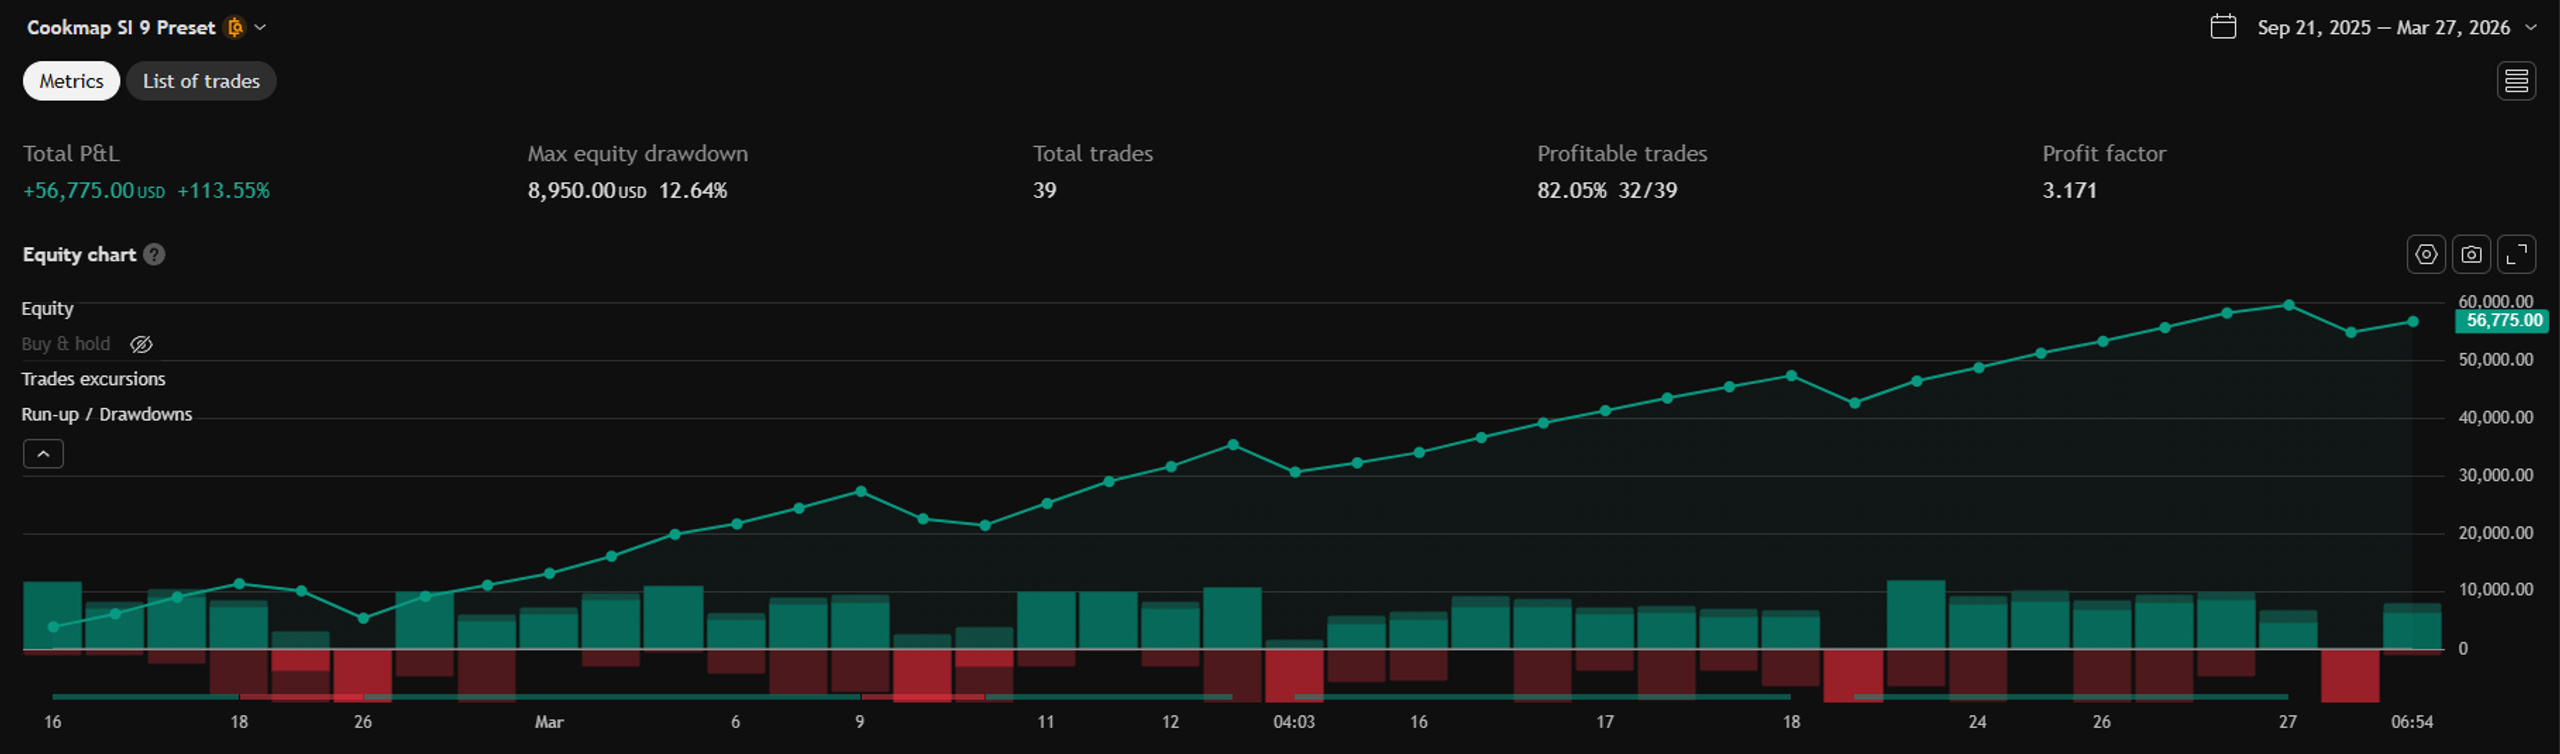Open the equity chart settings icon
Viewport: 2560px width, 754px height.
tap(2426, 254)
